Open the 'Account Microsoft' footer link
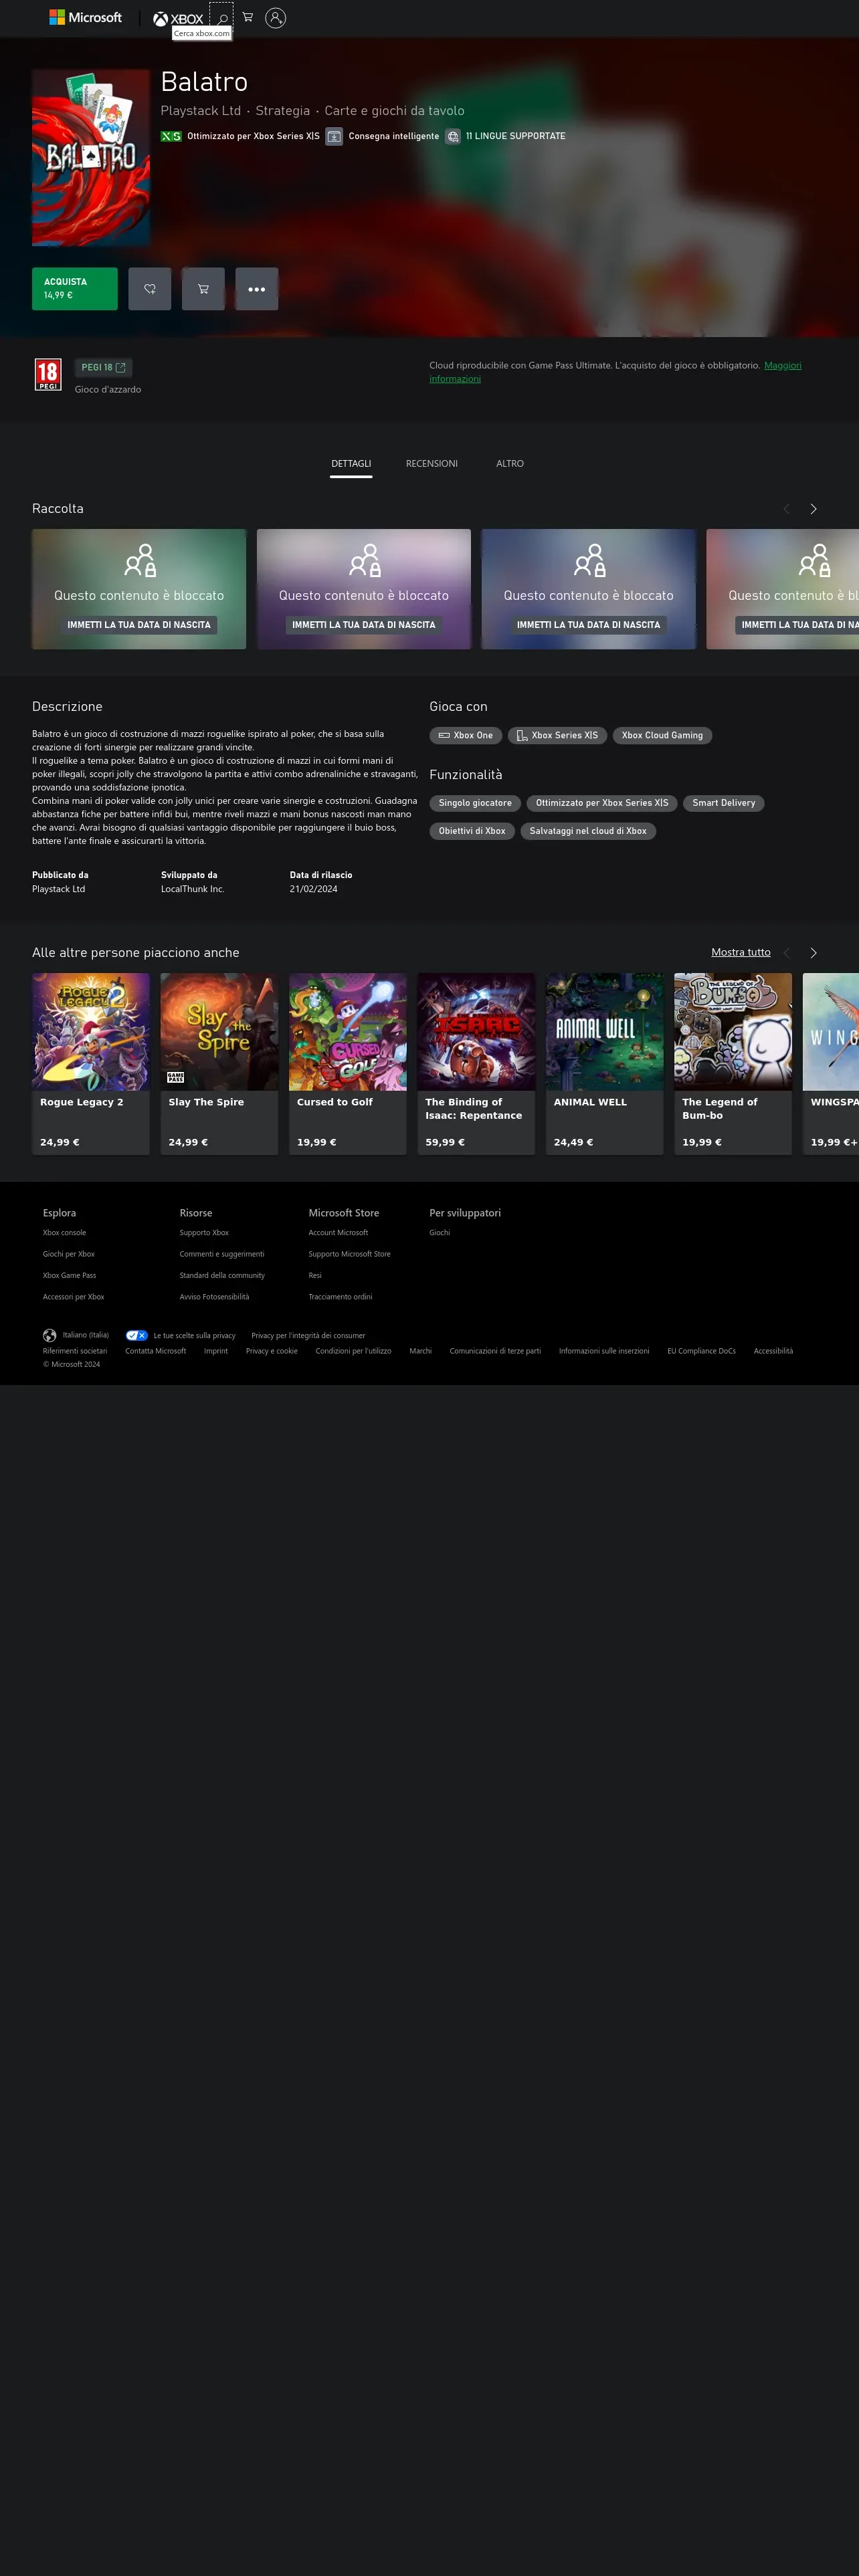This screenshot has width=859, height=2576. pos(338,1233)
